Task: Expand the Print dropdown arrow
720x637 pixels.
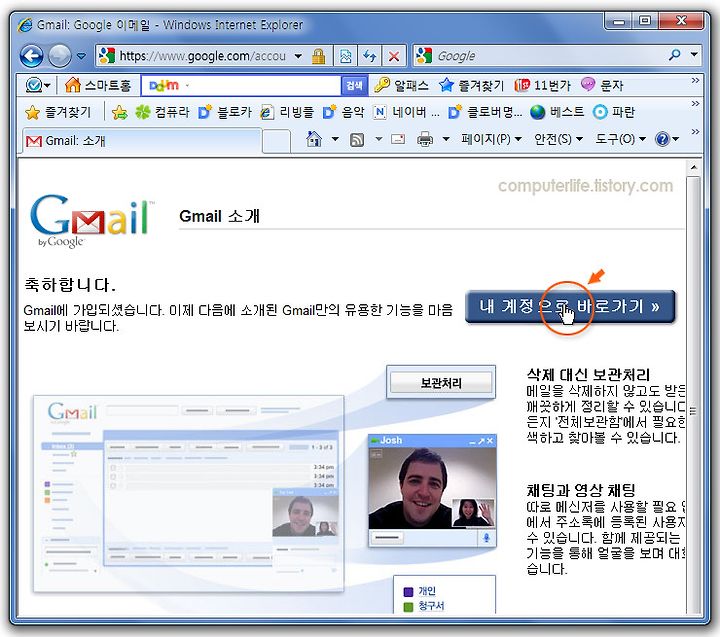Action: pyautogui.click(x=445, y=139)
